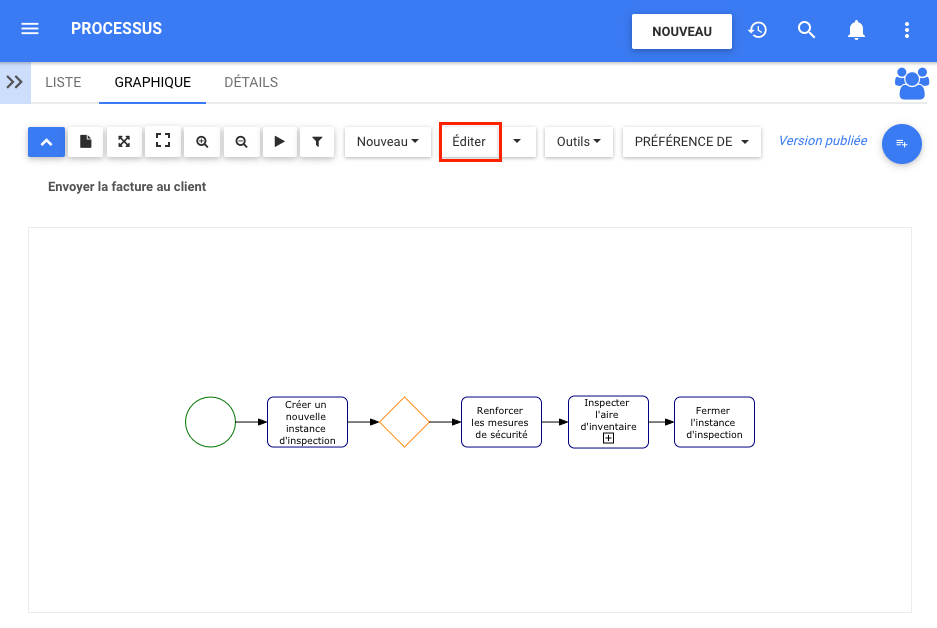Viewport: 937px width, 628px height.
Task: Click the fullscreen frame icon
Action: (162, 142)
